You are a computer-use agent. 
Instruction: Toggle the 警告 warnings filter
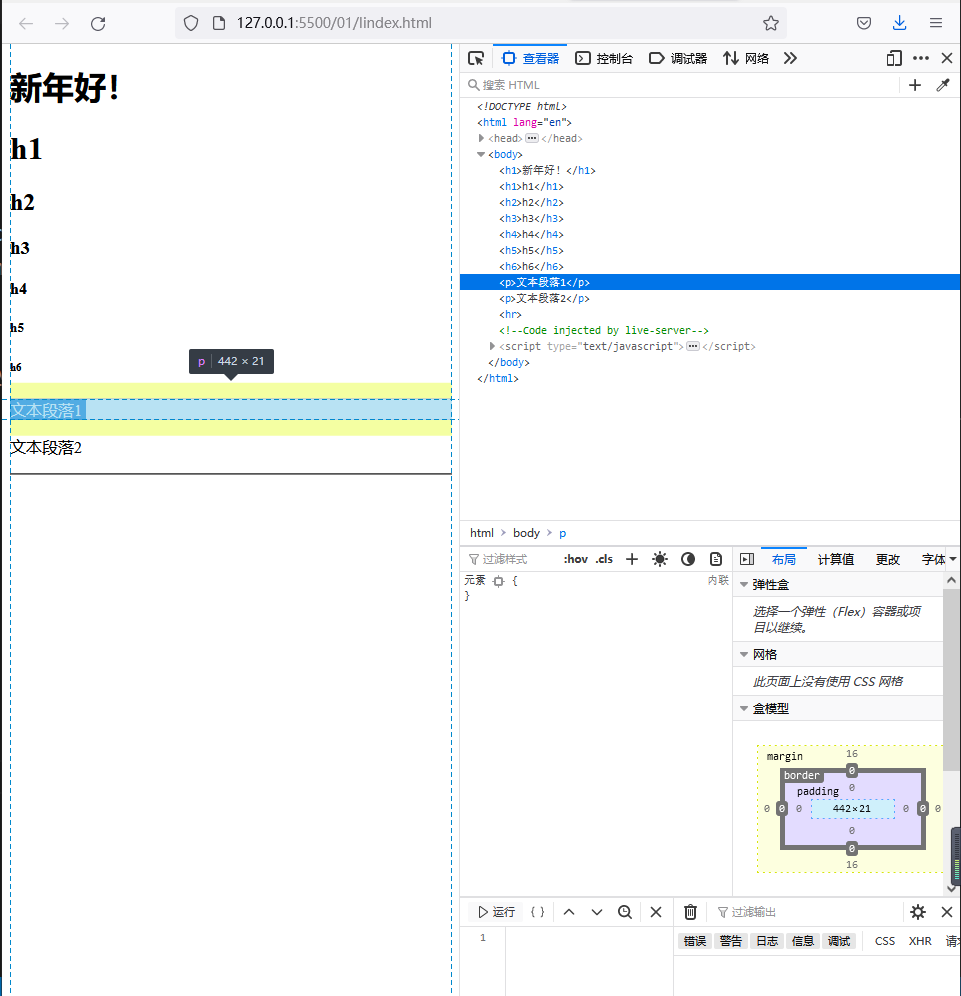[x=730, y=941]
